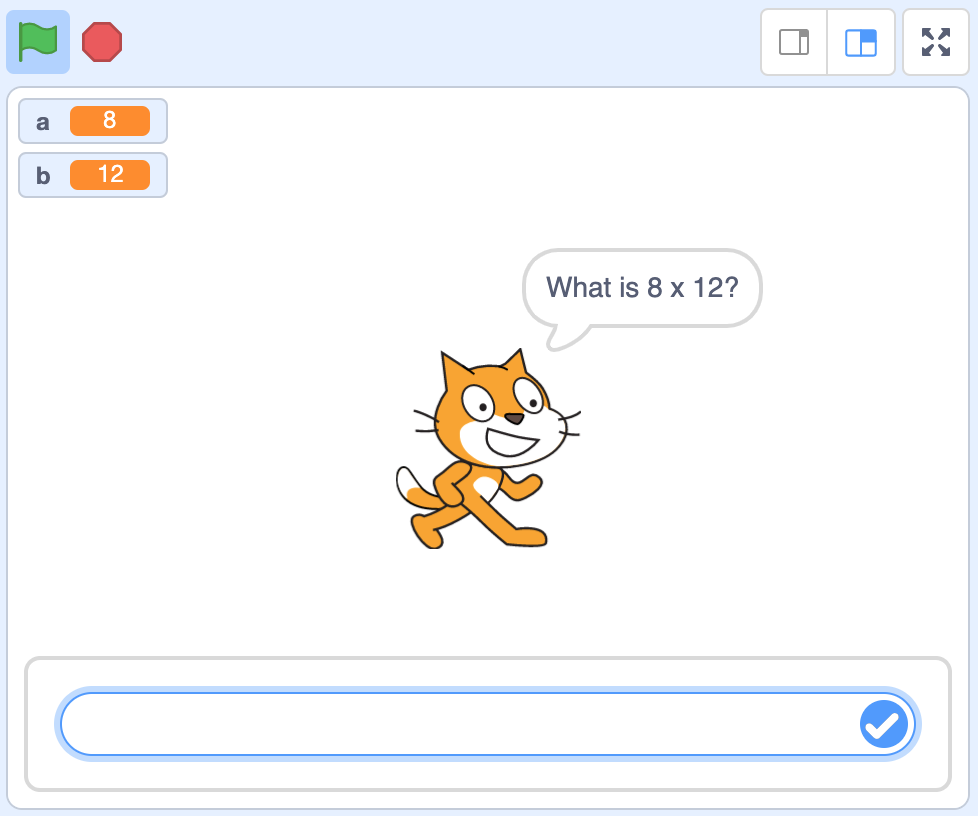Switch to small stage layout
978x816 pixels.
[794, 42]
